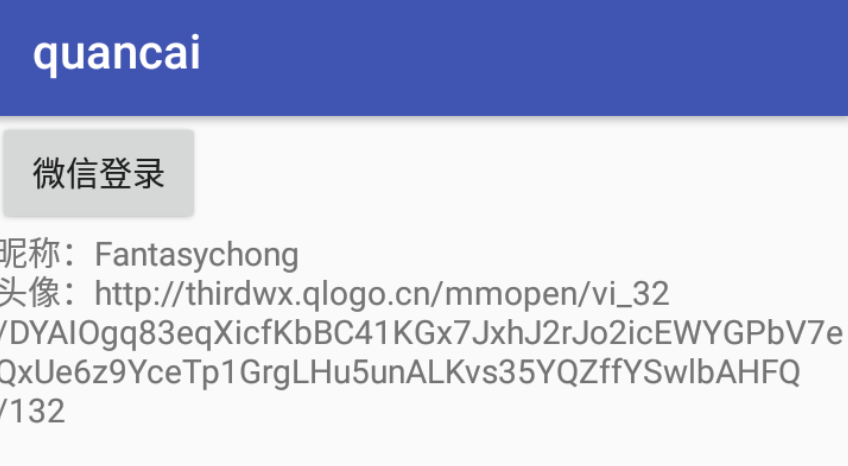Screen dimensions: 848x466
Task: Select the Fantasychong nickname text
Action: click(197, 255)
